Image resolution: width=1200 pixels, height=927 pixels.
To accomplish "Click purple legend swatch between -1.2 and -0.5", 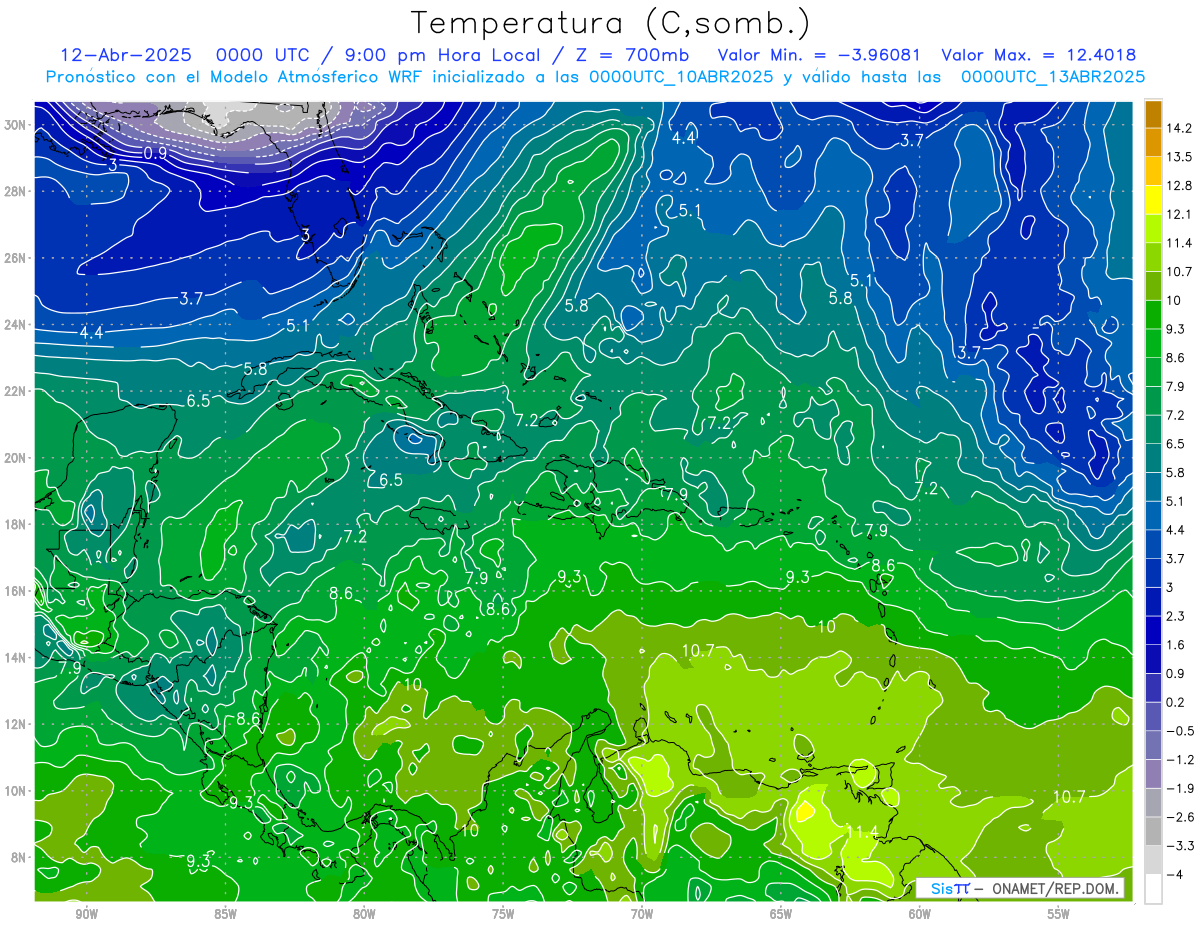I will pyautogui.click(x=1154, y=745).
